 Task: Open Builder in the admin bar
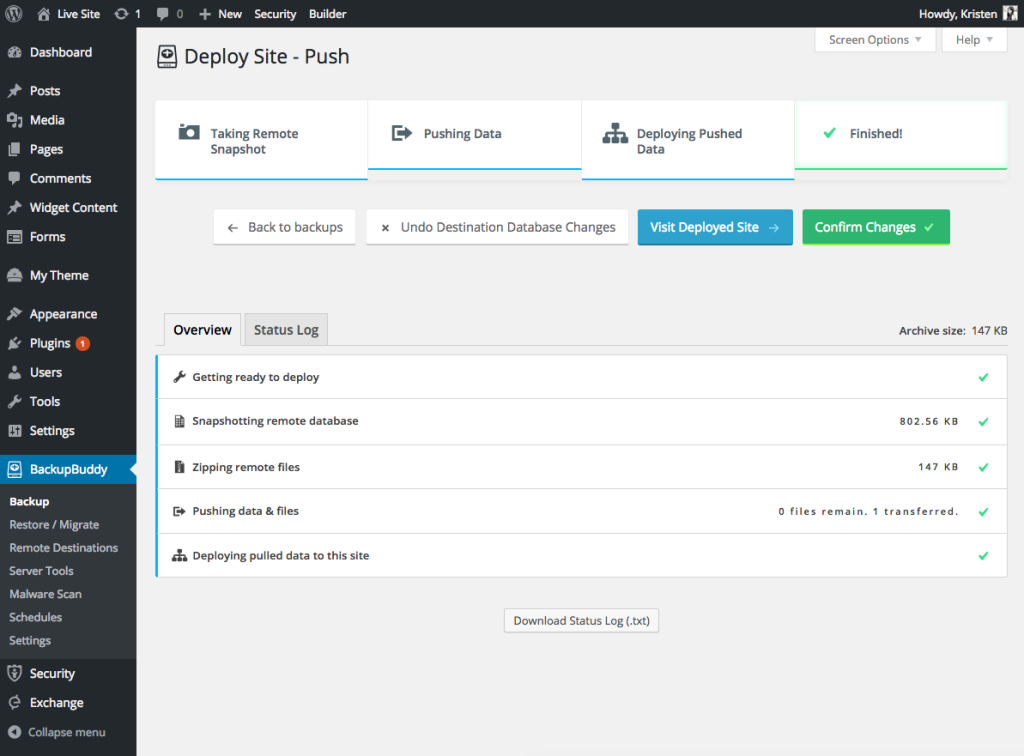click(328, 14)
